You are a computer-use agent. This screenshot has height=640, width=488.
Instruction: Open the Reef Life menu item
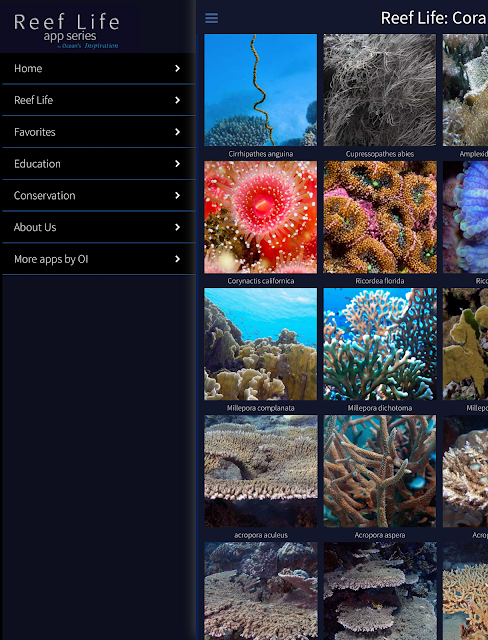click(99, 100)
